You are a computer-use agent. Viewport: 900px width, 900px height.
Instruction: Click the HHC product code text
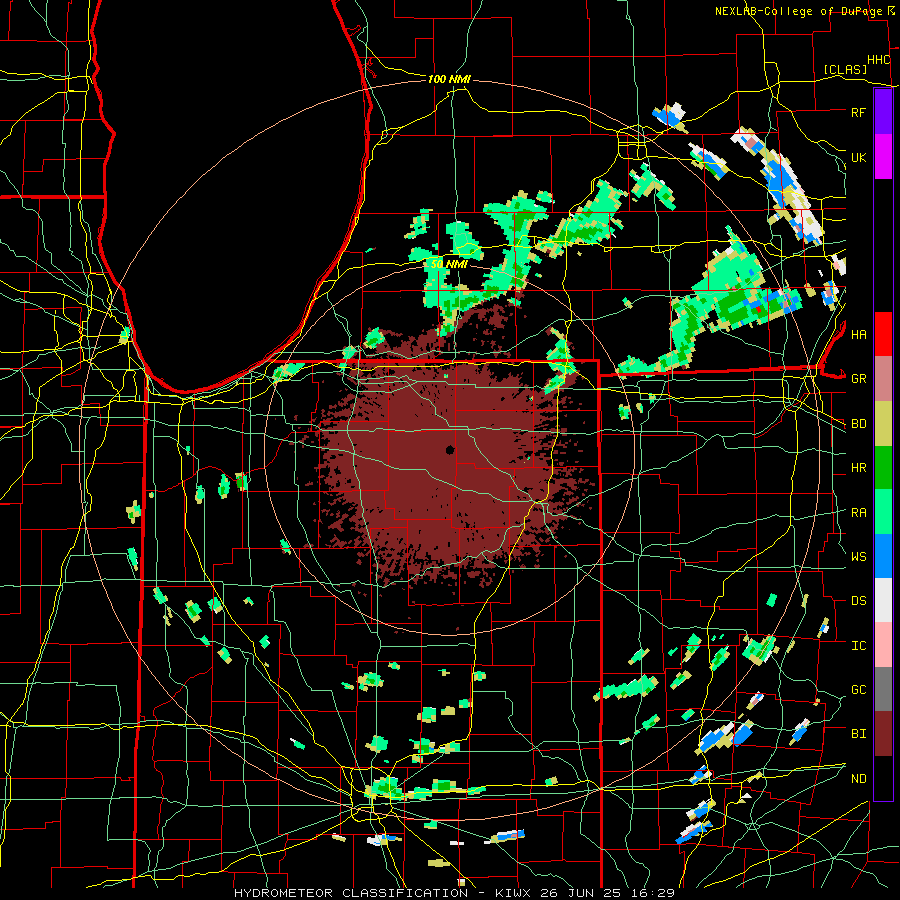click(878, 60)
